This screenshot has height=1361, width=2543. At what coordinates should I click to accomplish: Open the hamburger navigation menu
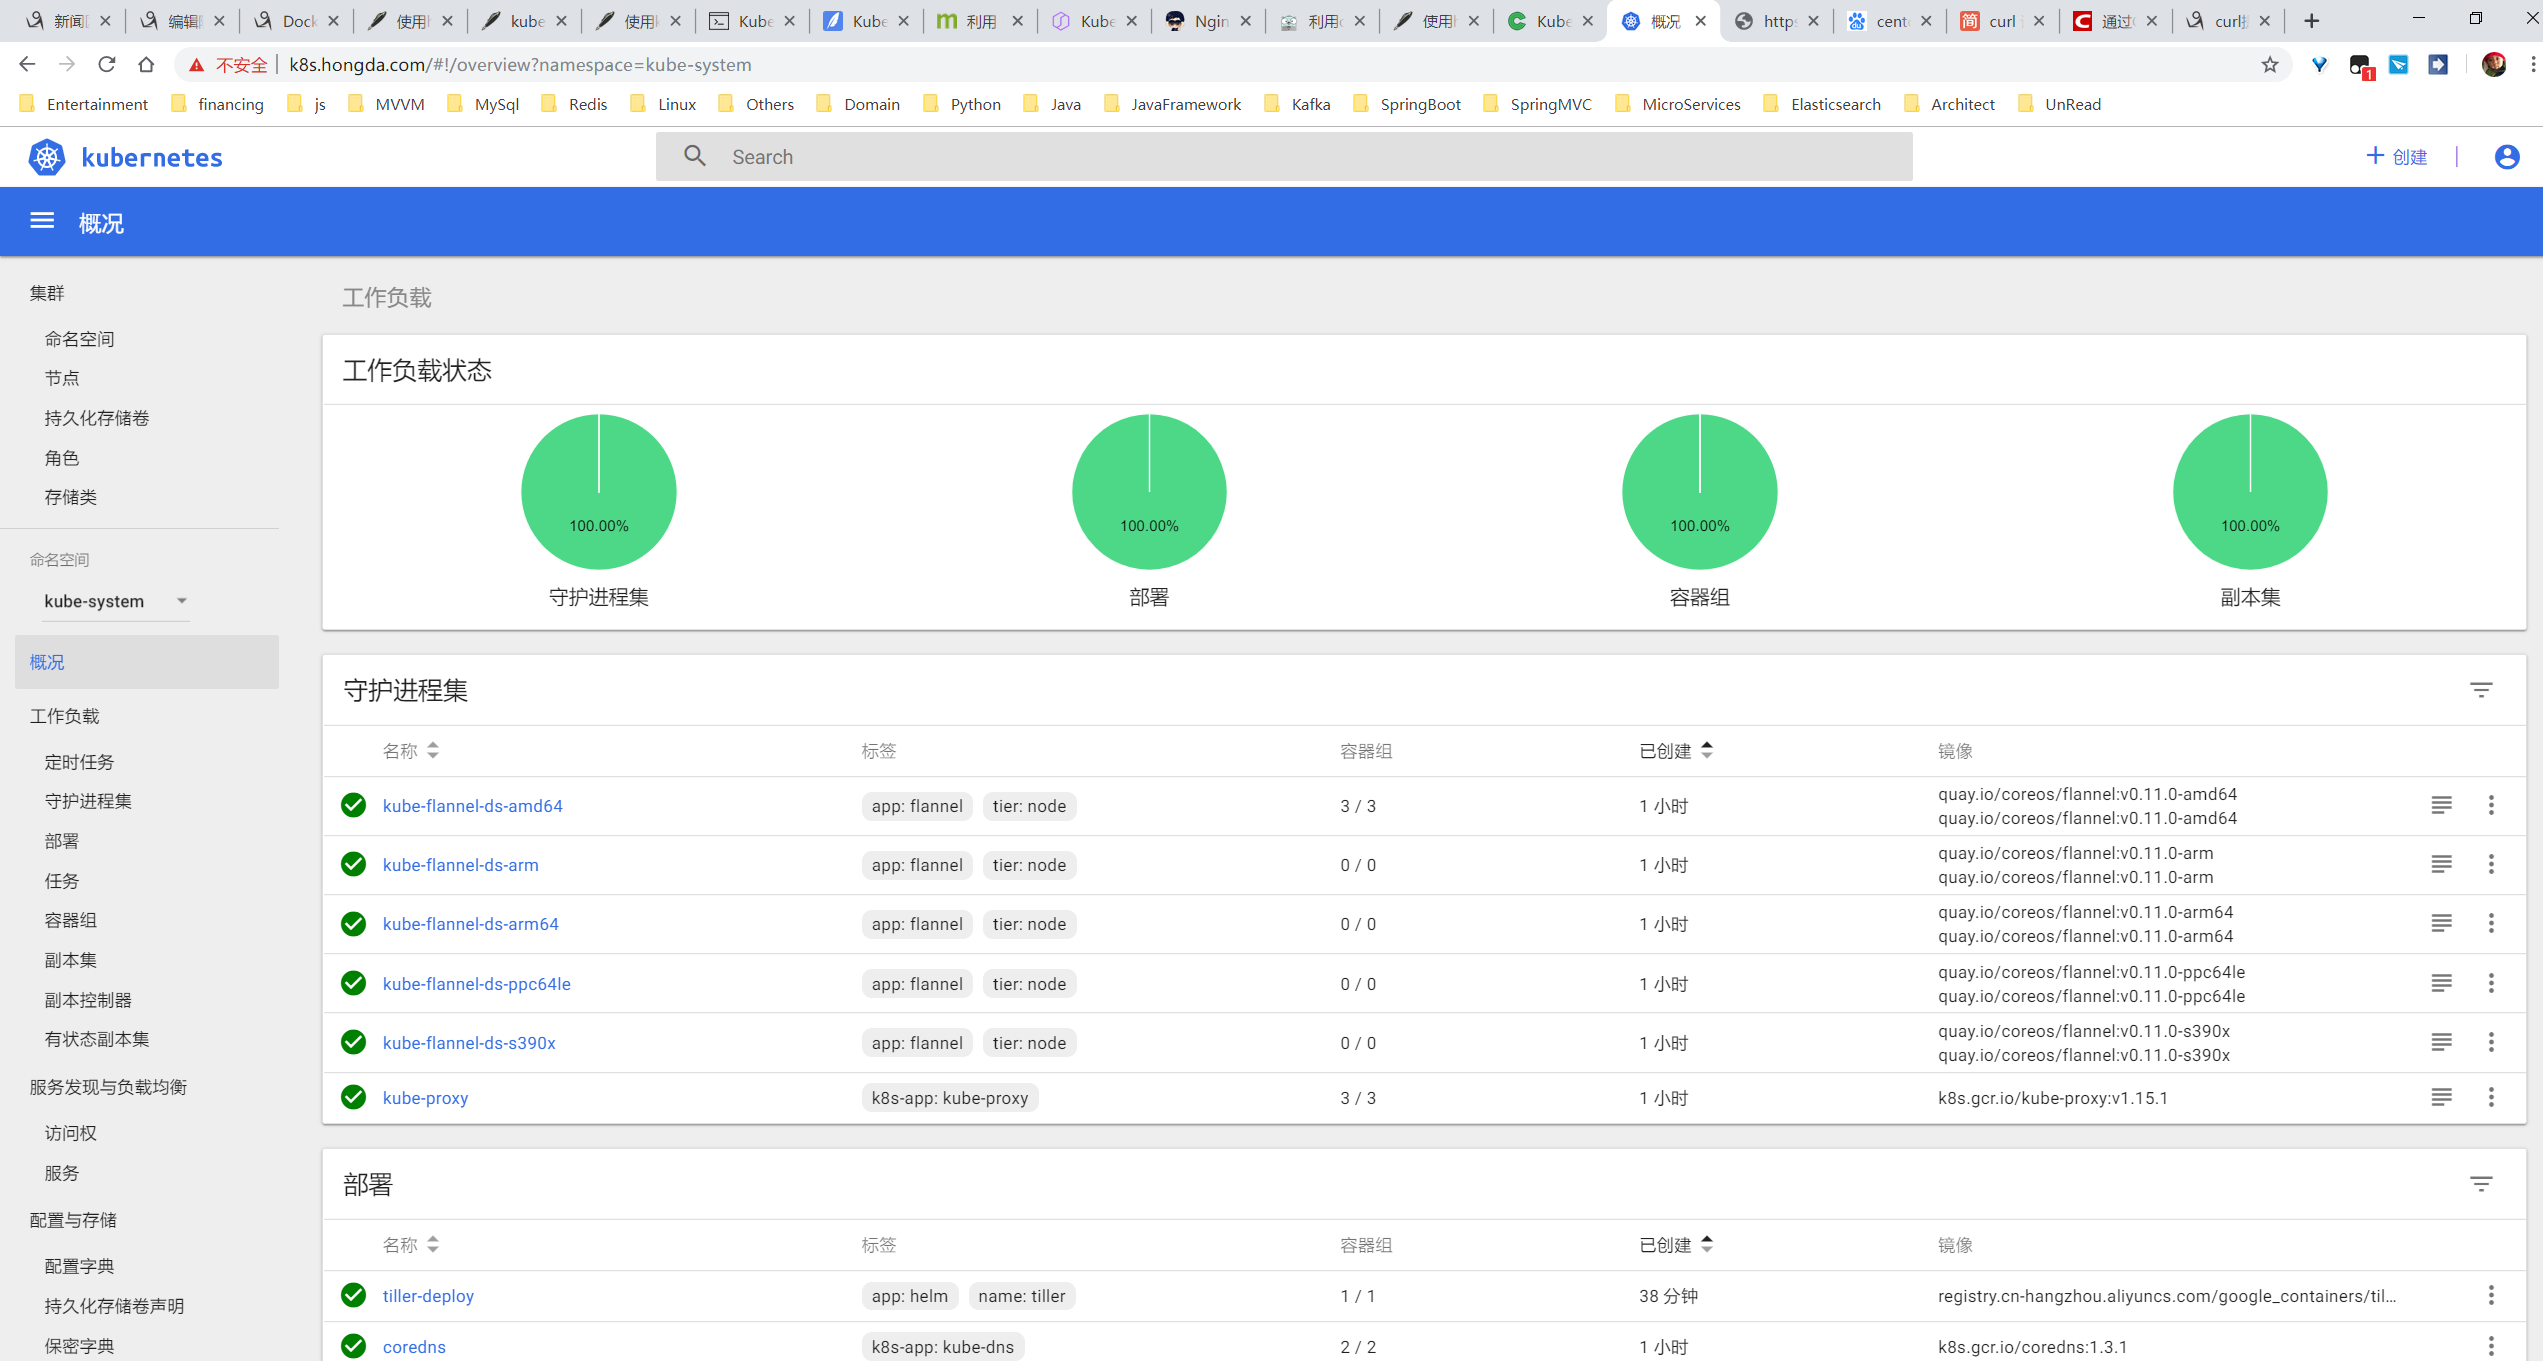coord(42,221)
